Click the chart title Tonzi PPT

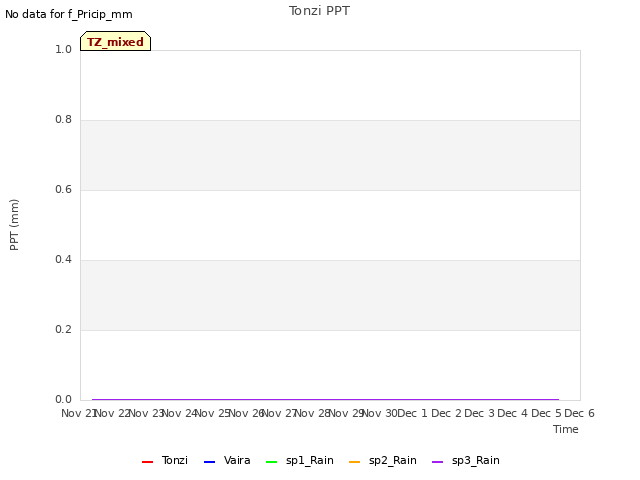[x=319, y=11]
